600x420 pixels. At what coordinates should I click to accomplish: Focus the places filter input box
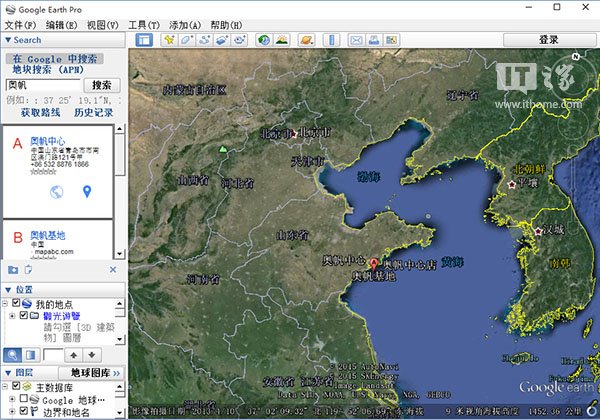click(53, 355)
